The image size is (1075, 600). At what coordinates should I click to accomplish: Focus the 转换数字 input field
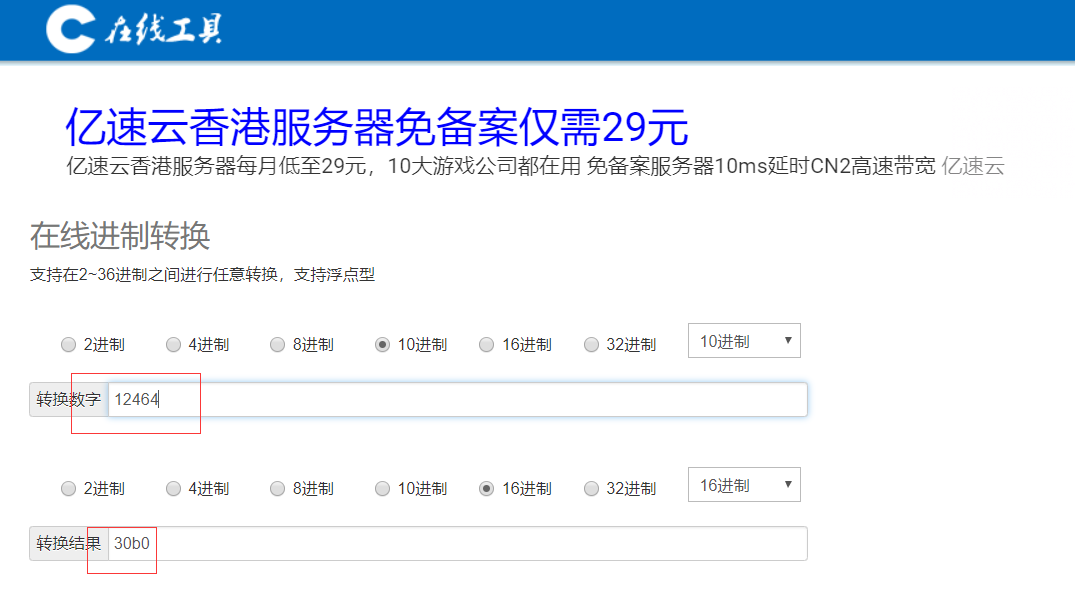coord(457,400)
